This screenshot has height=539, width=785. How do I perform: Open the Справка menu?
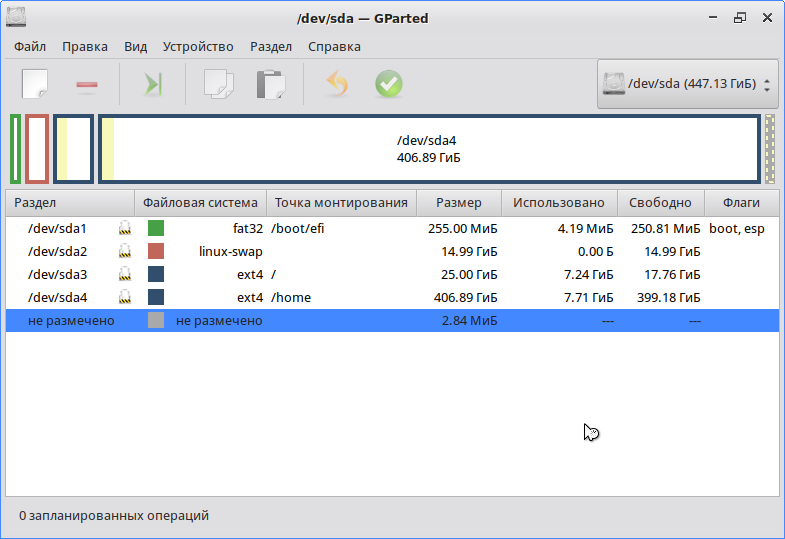point(334,47)
